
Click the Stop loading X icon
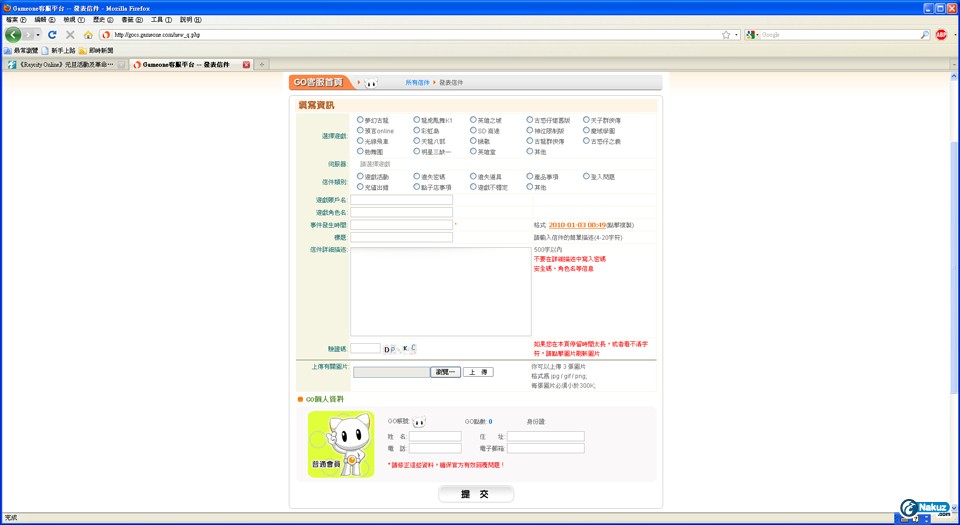click(70, 35)
